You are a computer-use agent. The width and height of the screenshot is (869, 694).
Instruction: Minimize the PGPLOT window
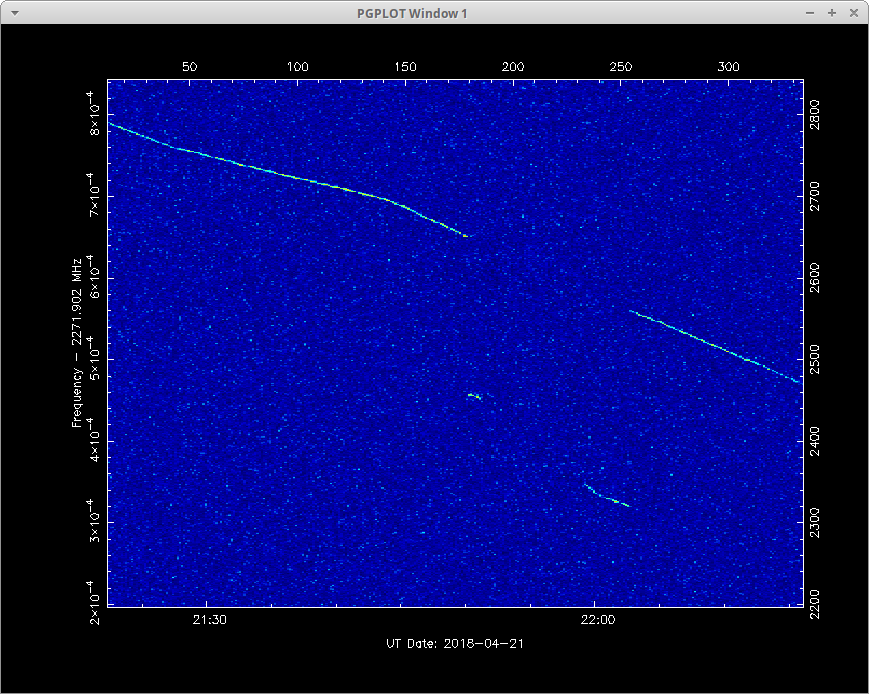tap(812, 13)
